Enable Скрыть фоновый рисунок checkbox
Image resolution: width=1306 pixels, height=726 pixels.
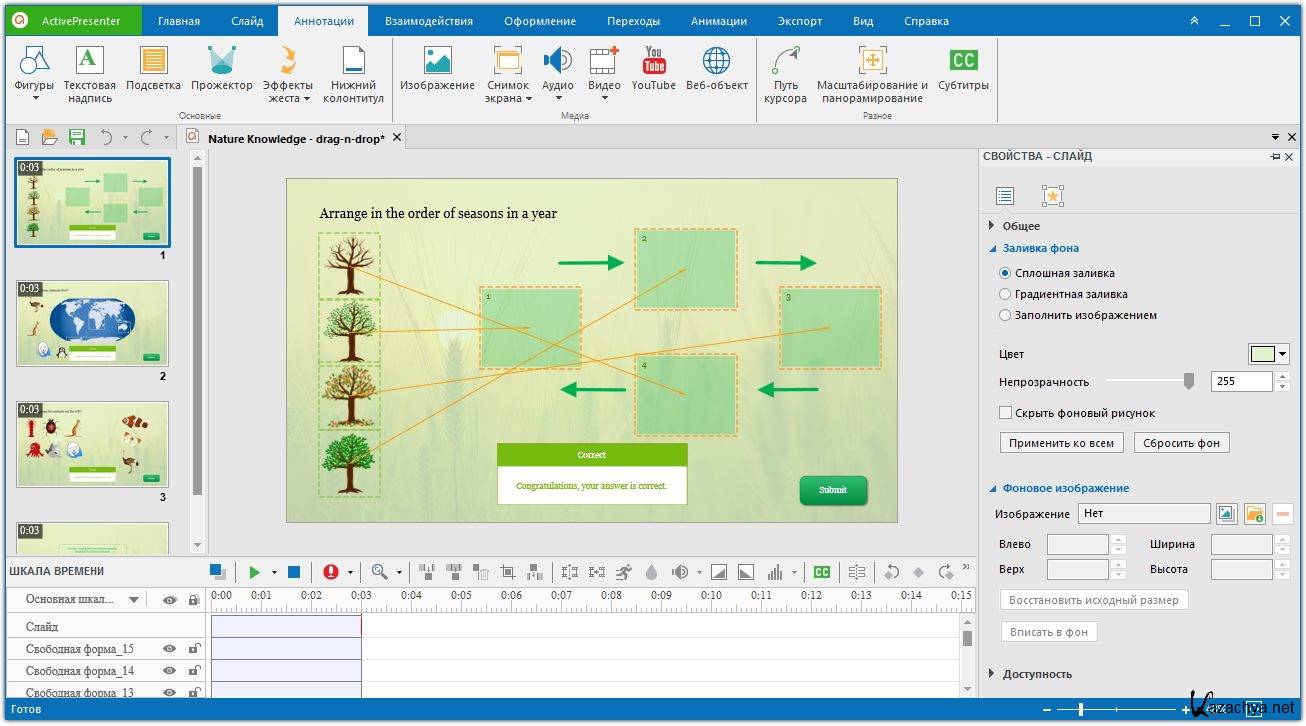point(1006,413)
